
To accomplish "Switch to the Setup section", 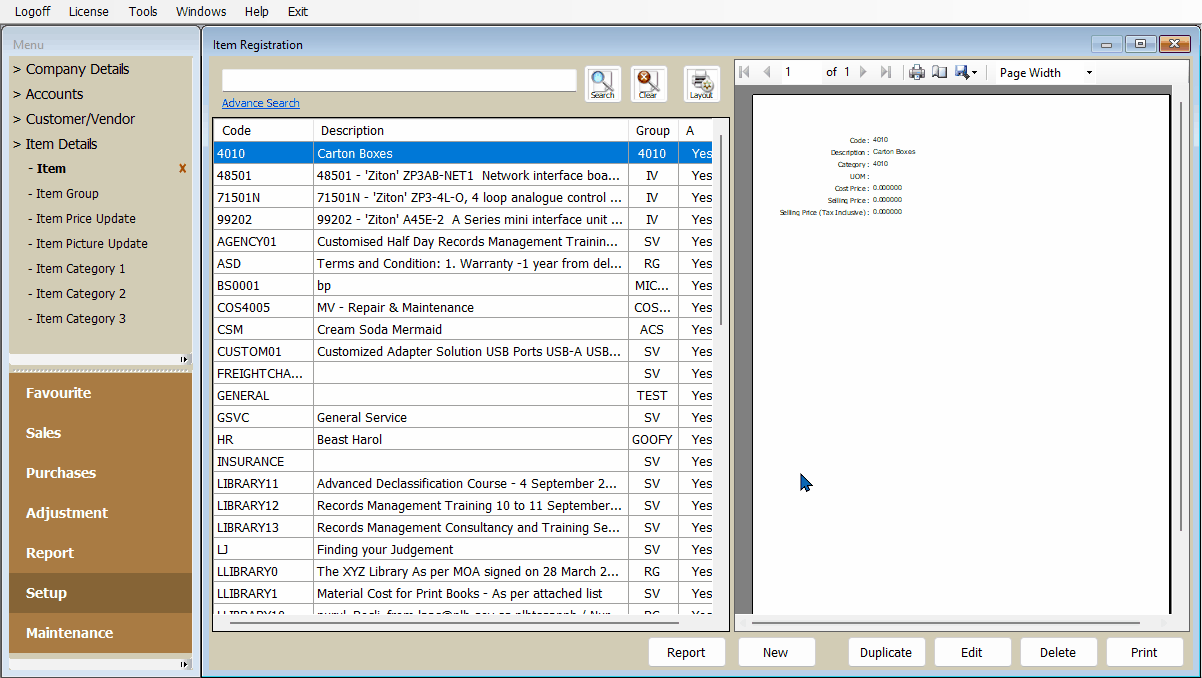I will coord(100,593).
